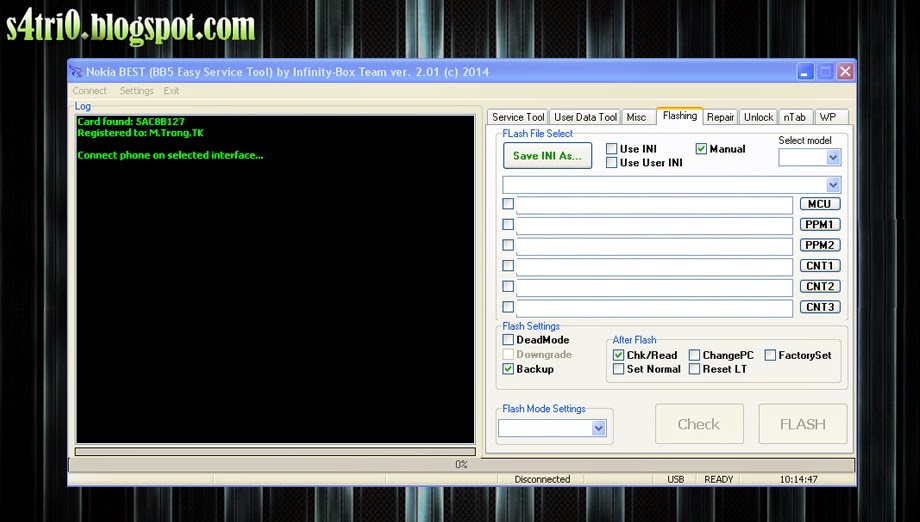Expand the Select model dropdown

[x=833, y=157]
